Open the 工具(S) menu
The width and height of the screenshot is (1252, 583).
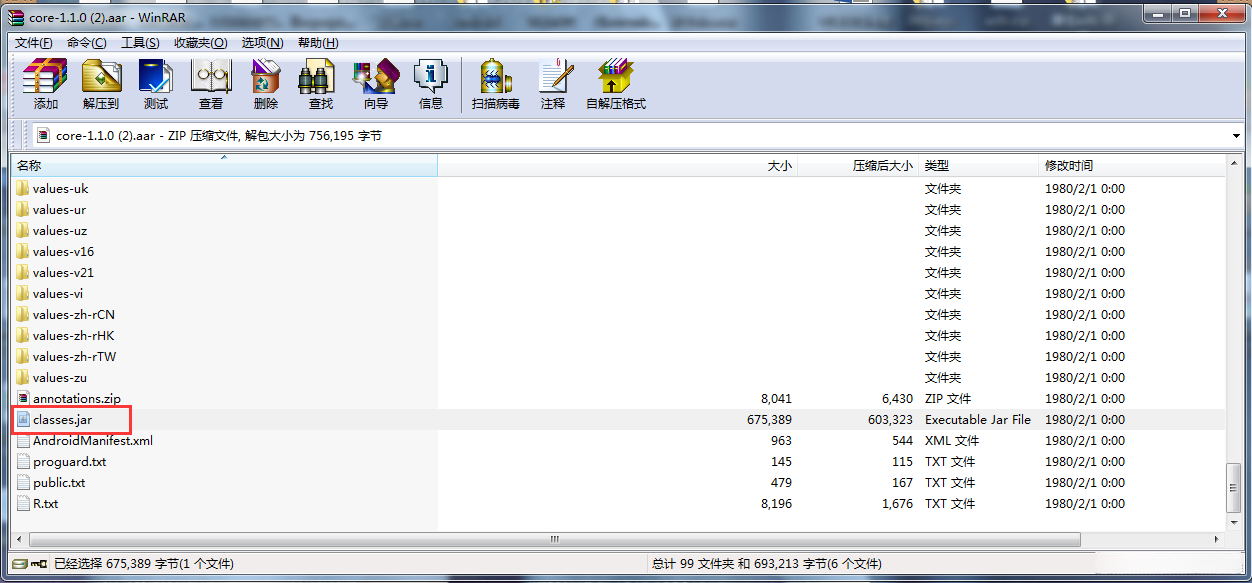tap(140, 43)
